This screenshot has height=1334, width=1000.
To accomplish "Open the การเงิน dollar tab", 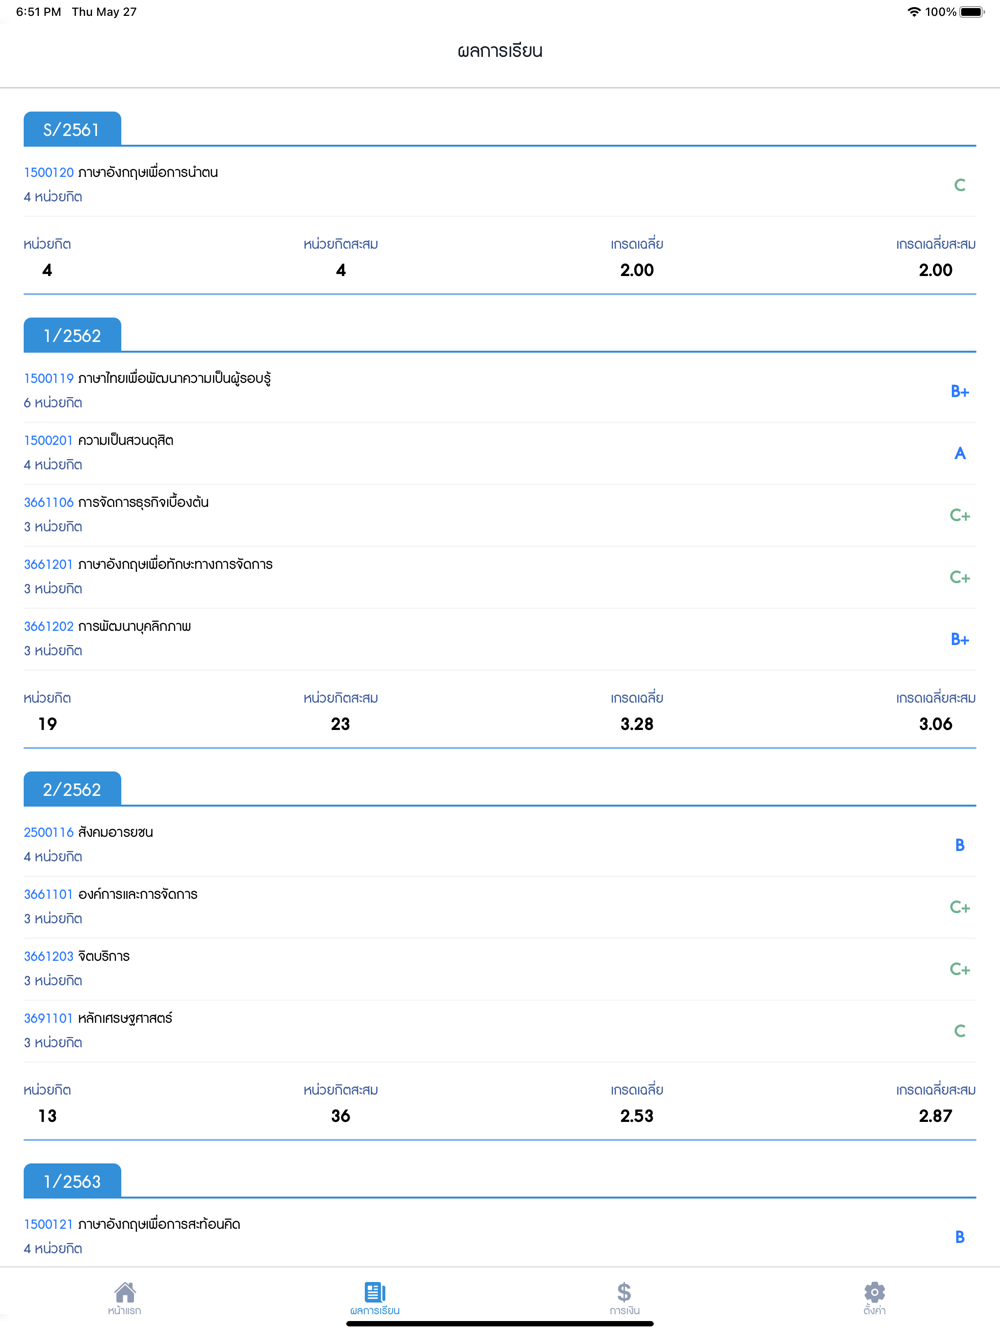I will coord(624,1298).
